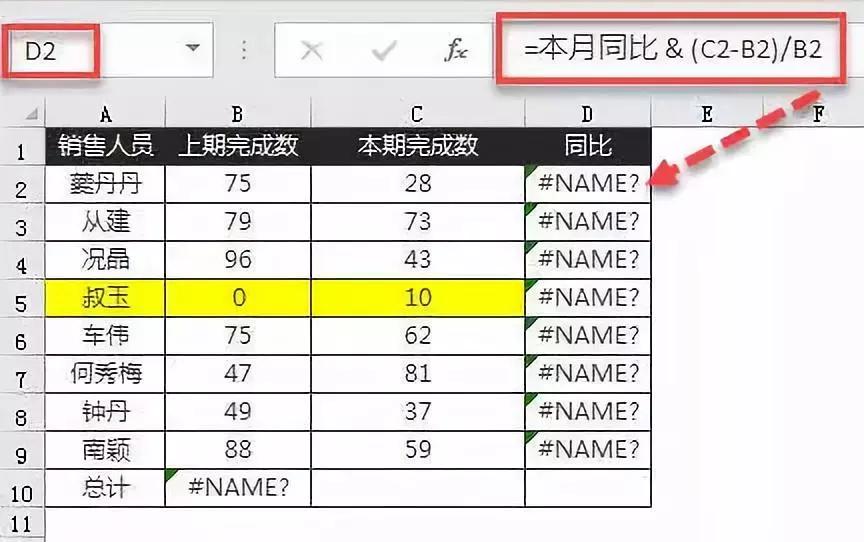Click the Select All corner triangle
Viewport: 864px width, 542px height.
pyautogui.click(x=31, y=114)
